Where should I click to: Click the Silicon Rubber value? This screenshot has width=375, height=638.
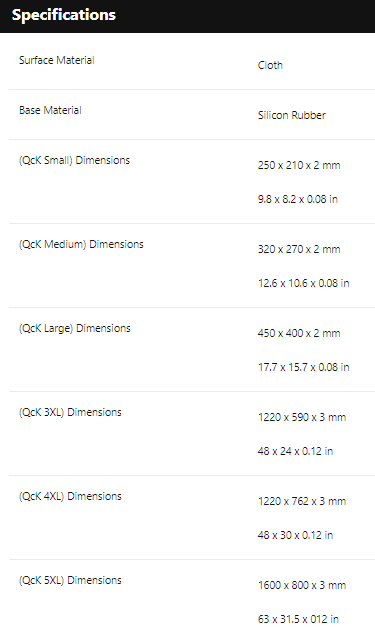[x=292, y=115]
